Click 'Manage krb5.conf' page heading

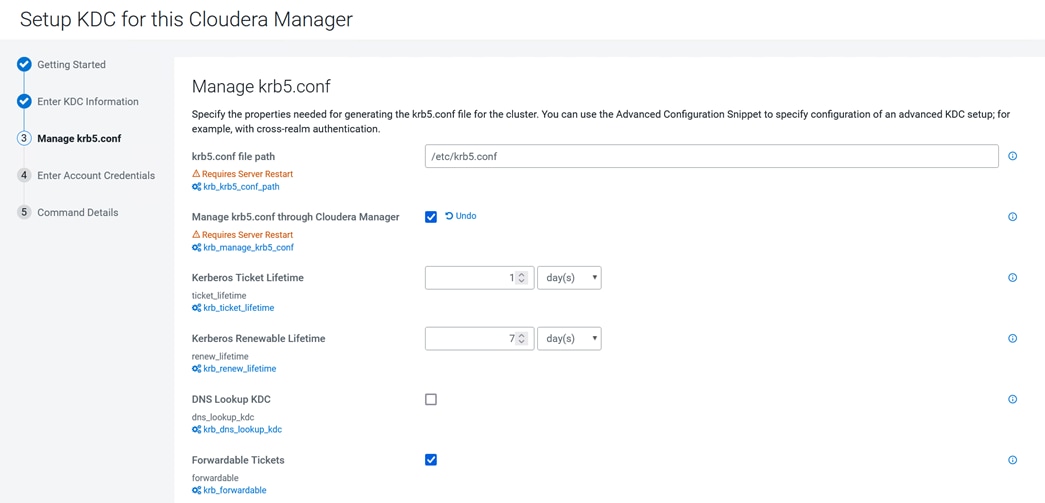click(x=261, y=86)
